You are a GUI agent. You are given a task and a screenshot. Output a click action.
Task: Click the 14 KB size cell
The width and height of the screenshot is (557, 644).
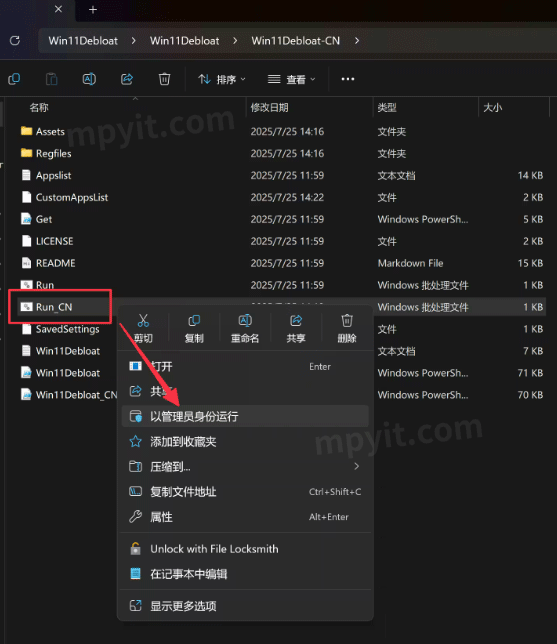(530, 175)
